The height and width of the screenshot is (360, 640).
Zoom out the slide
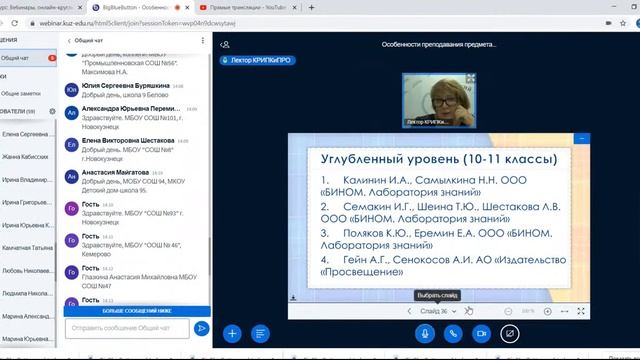click(x=508, y=311)
